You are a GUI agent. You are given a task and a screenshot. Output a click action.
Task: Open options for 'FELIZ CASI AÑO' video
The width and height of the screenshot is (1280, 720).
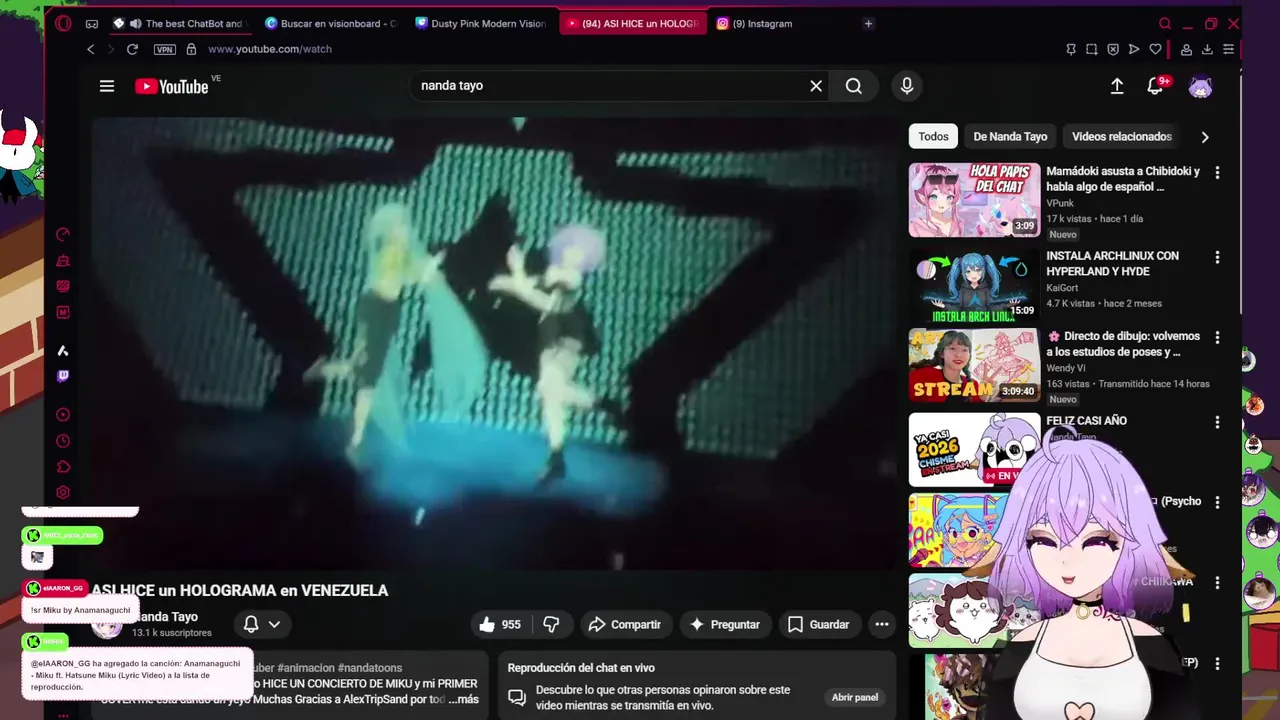[x=1217, y=423]
